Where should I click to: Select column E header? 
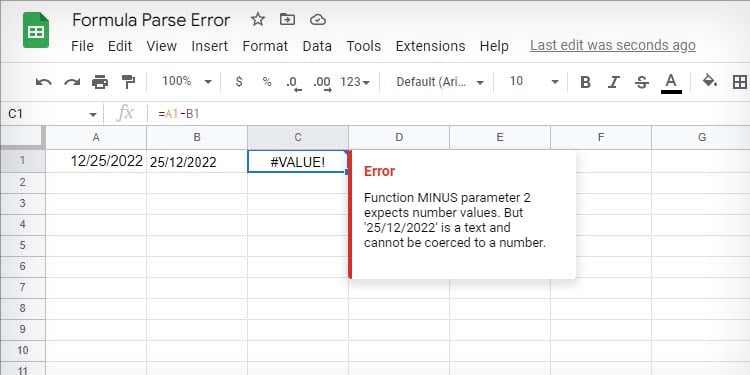500,137
